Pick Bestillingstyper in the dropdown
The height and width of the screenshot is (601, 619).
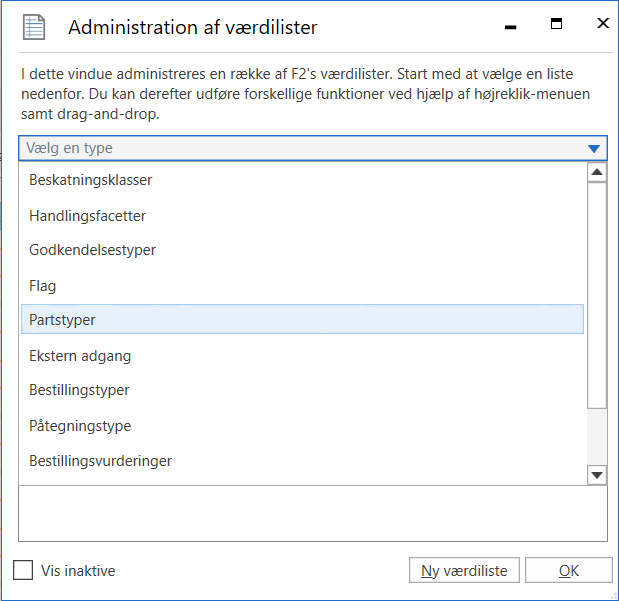pos(79,390)
